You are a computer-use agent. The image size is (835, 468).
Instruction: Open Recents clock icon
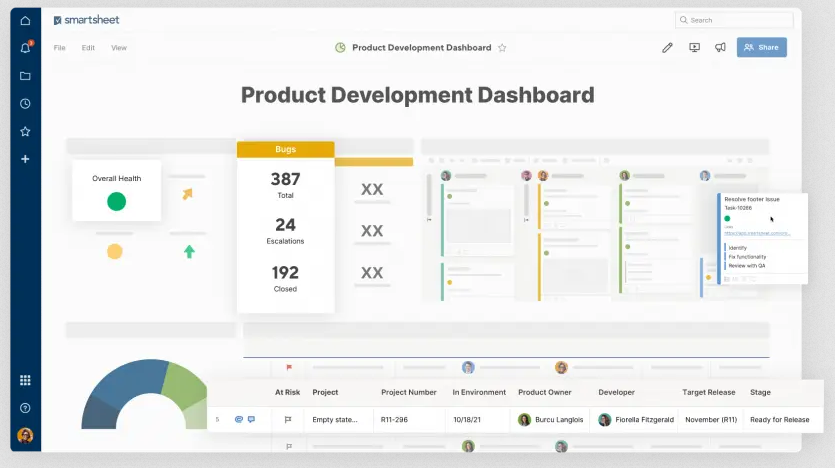tap(25, 104)
